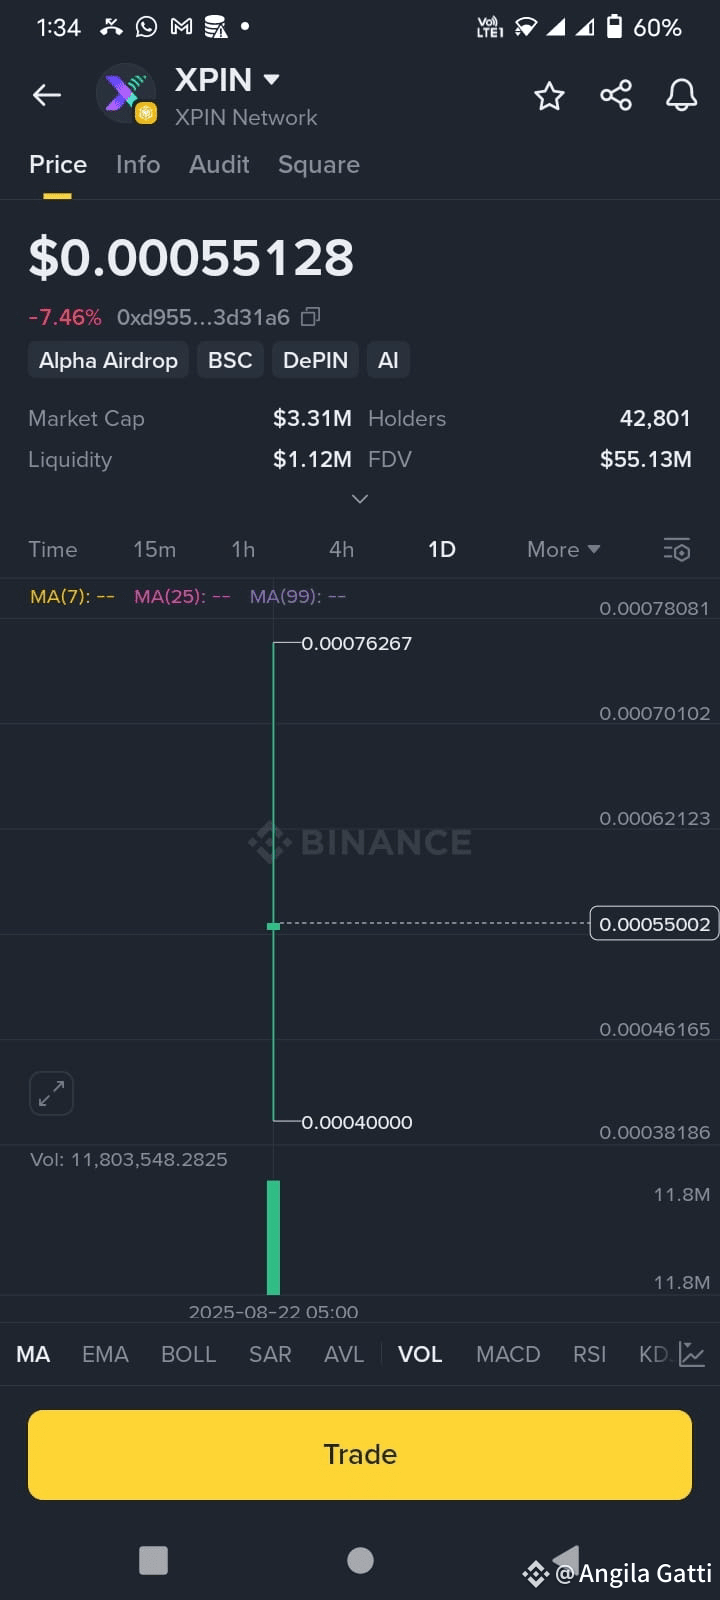Copy the contract address with the copy icon
This screenshot has width=720, height=1600.
[311, 317]
